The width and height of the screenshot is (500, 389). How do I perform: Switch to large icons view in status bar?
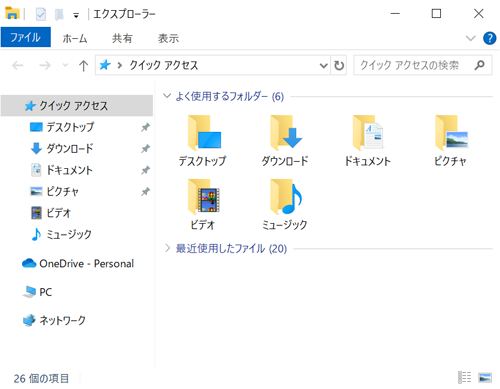485,378
